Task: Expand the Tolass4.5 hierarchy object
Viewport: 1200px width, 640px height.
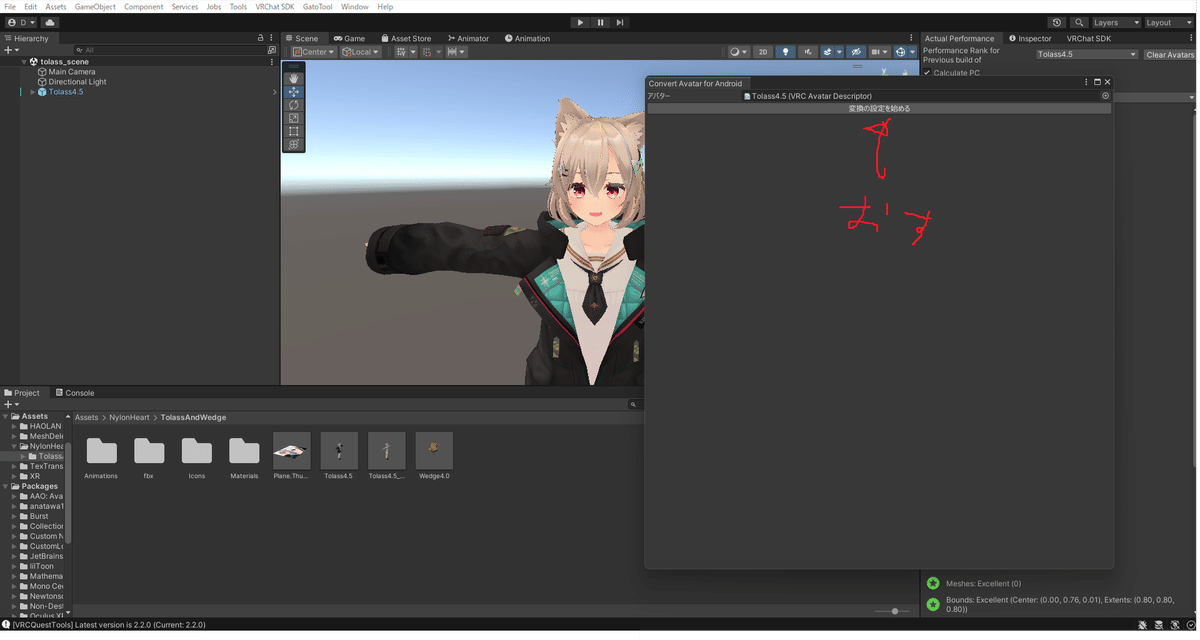Action: coord(32,92)
